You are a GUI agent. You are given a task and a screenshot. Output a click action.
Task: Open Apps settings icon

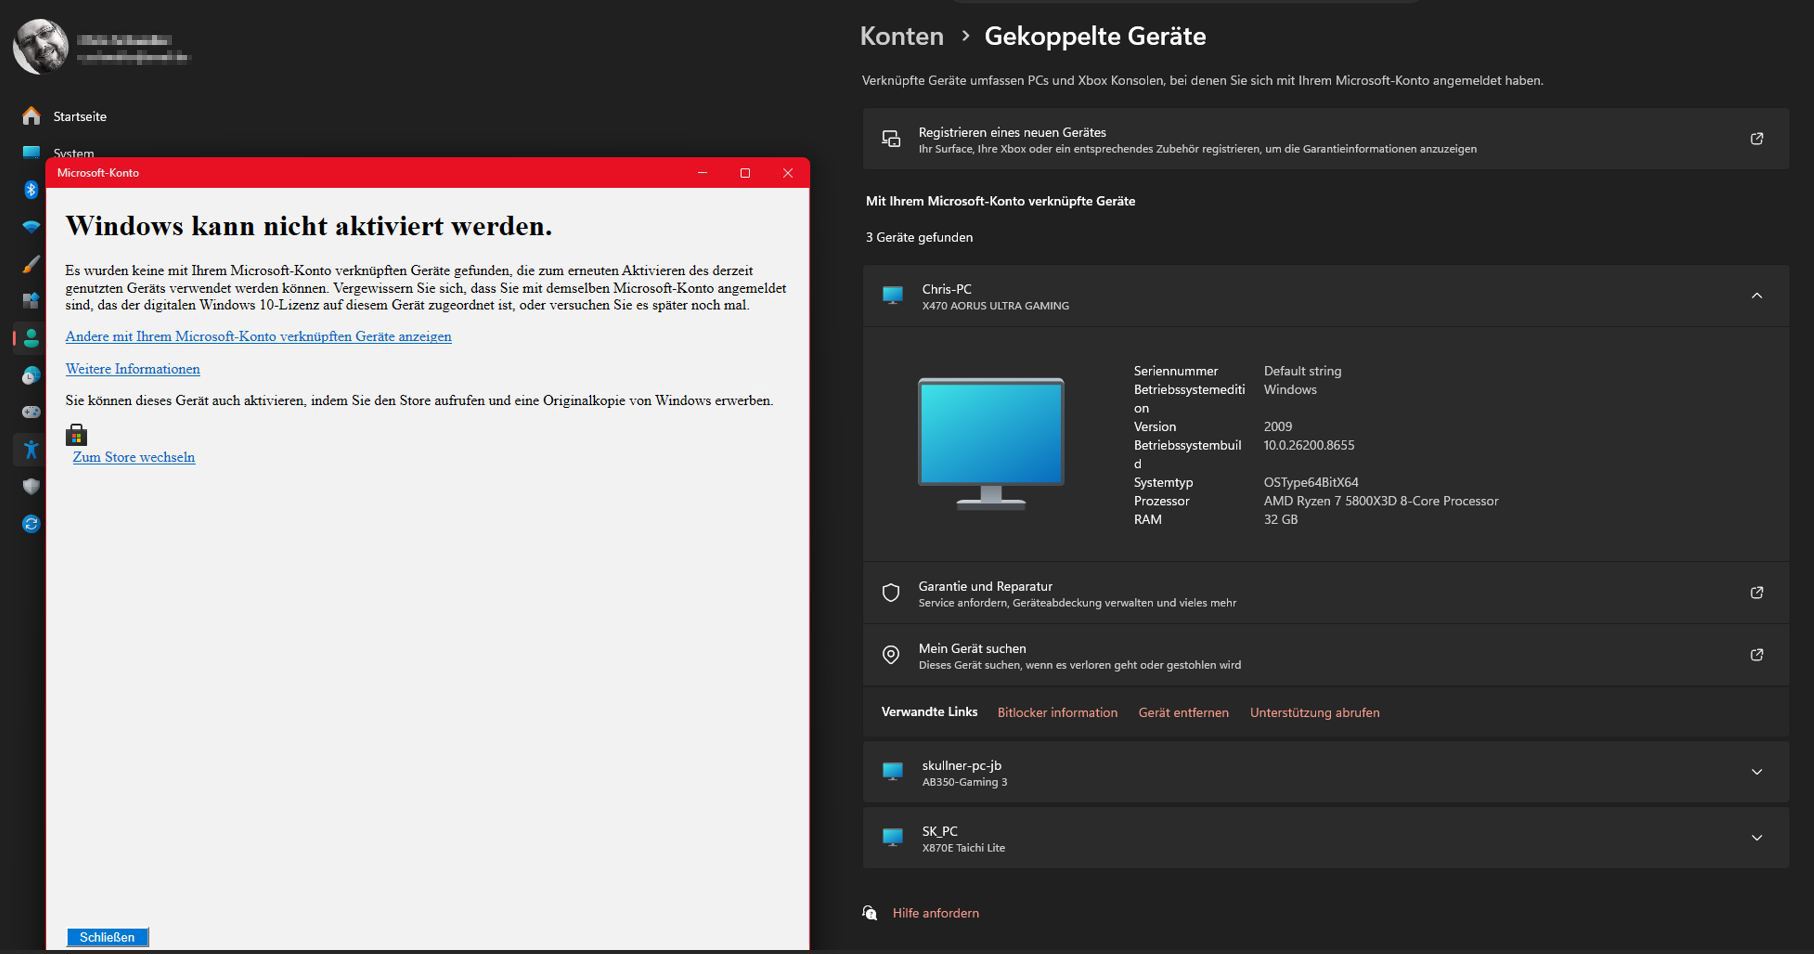(31, 300)
